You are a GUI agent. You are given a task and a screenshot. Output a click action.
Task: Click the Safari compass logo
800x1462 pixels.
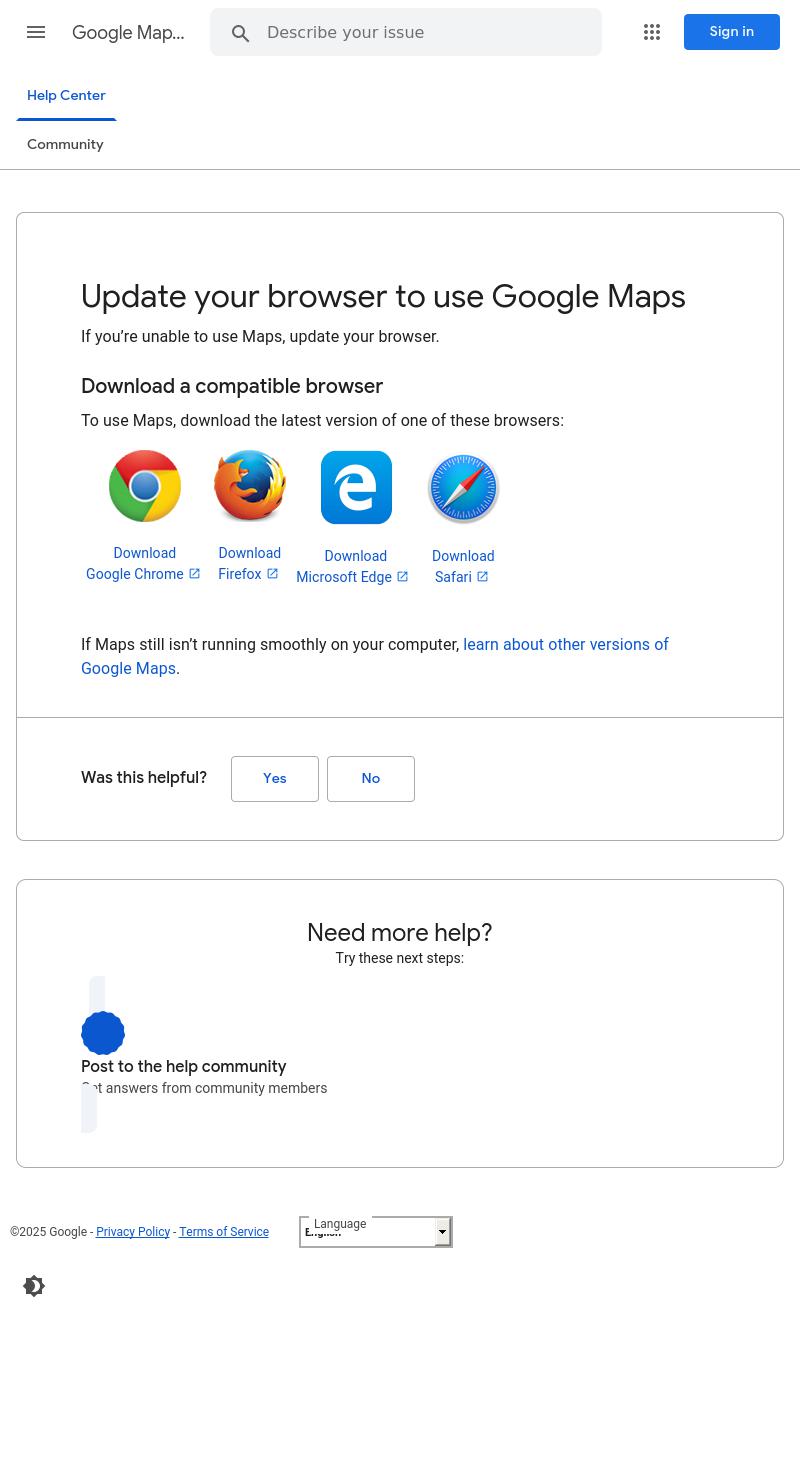[x=463, y=488]
